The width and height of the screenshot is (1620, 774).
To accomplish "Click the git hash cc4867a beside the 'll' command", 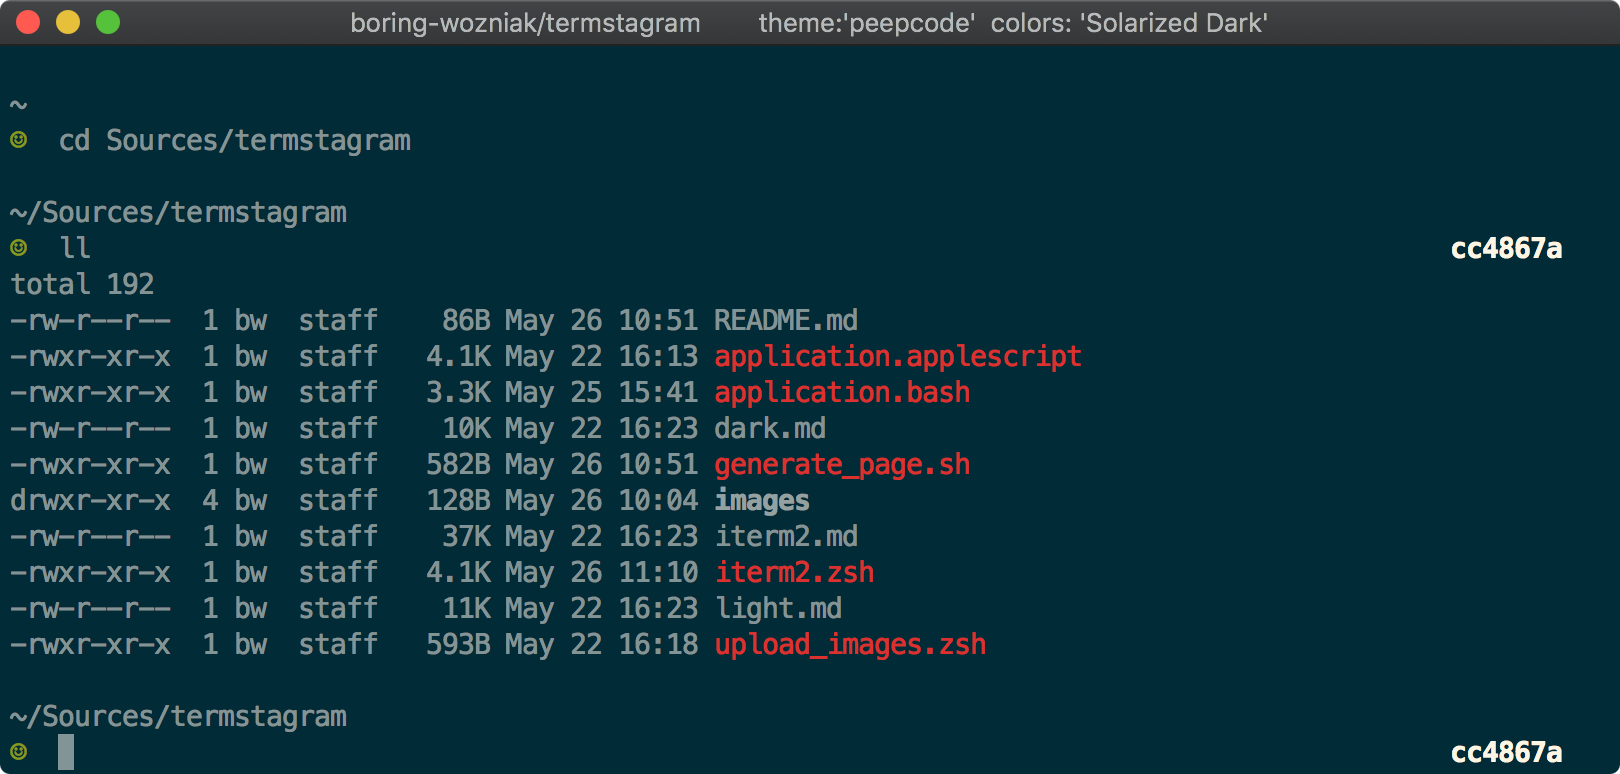I will (1506, 248).
